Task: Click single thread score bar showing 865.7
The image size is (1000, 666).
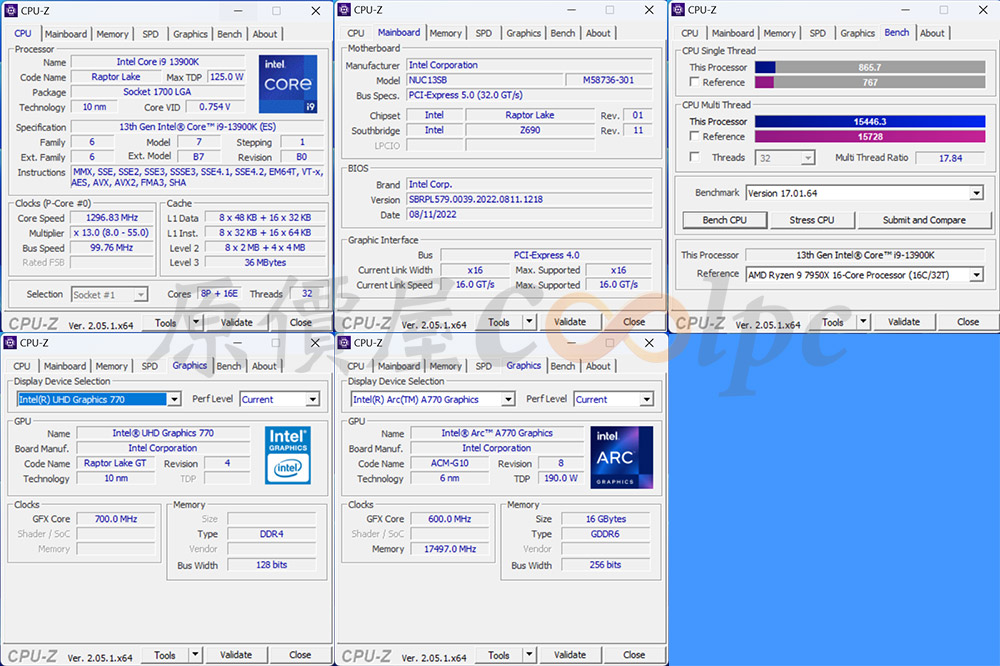Action: (x=870, y=67)
